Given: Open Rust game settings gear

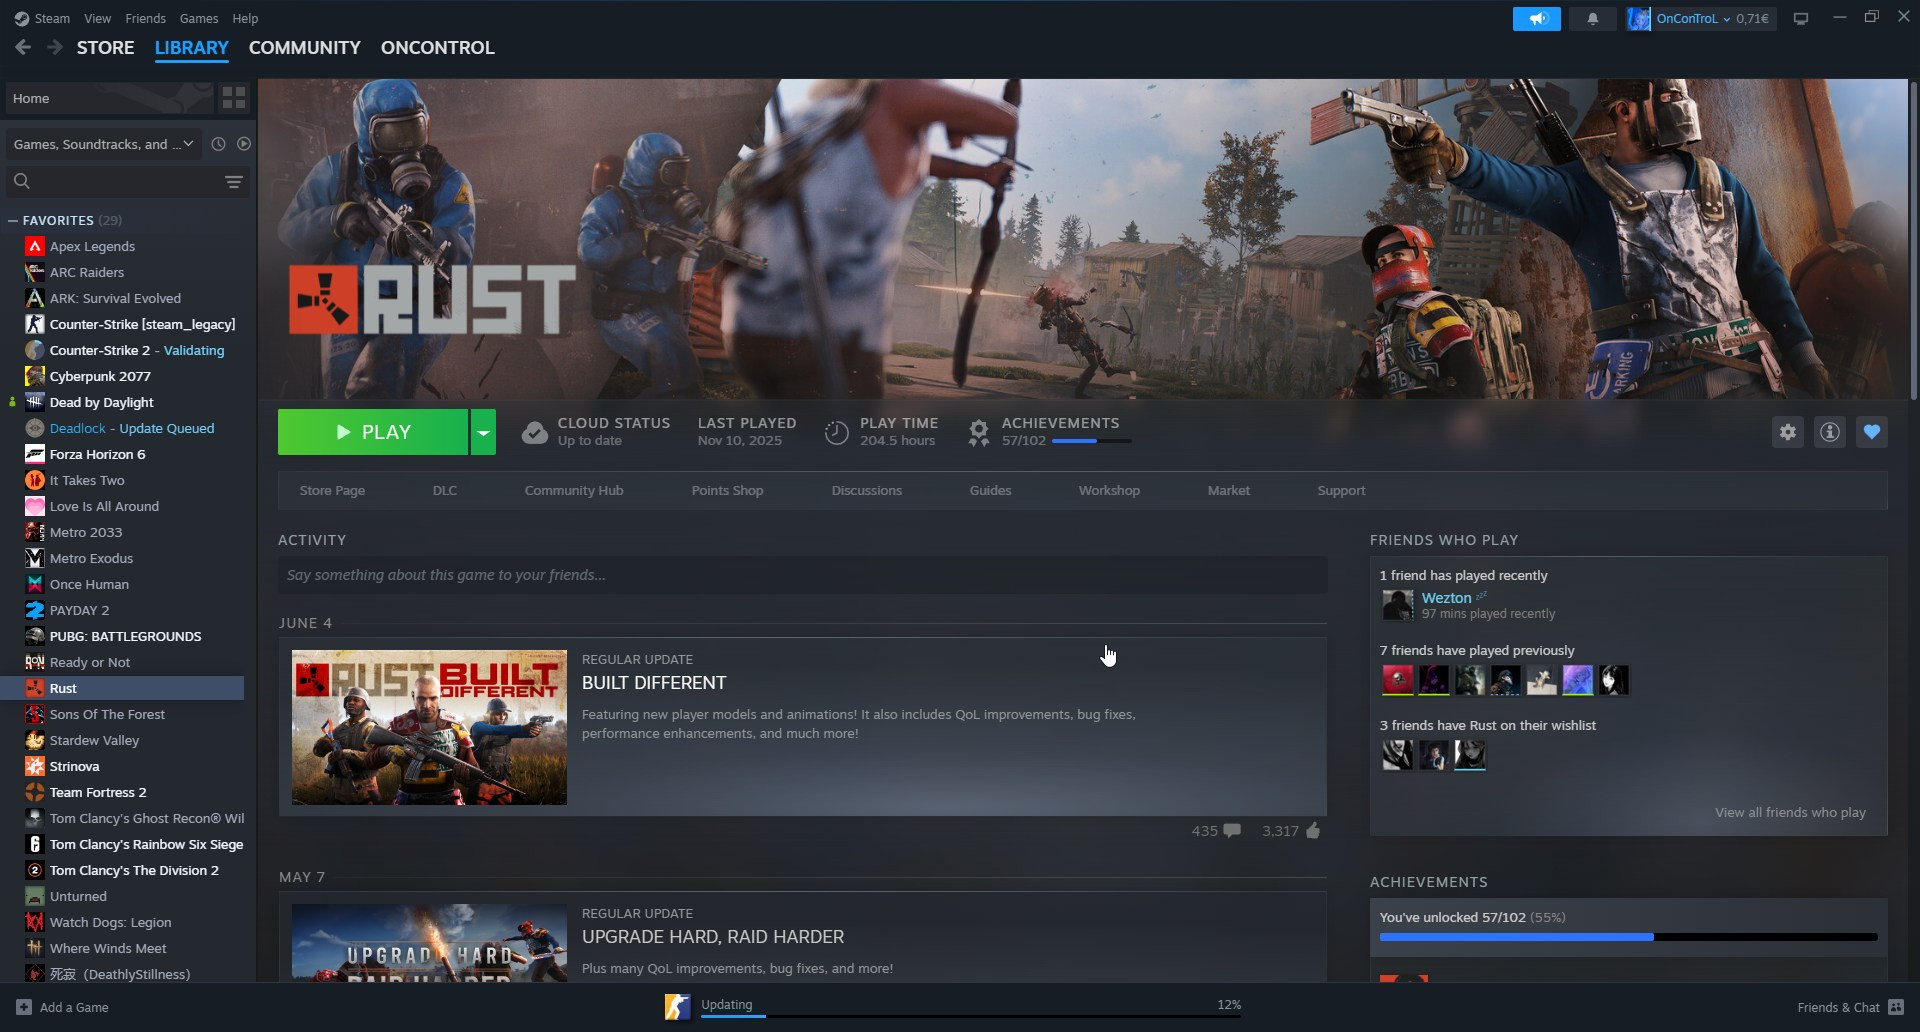Looking at the screenshot, I should (1788, 432).
